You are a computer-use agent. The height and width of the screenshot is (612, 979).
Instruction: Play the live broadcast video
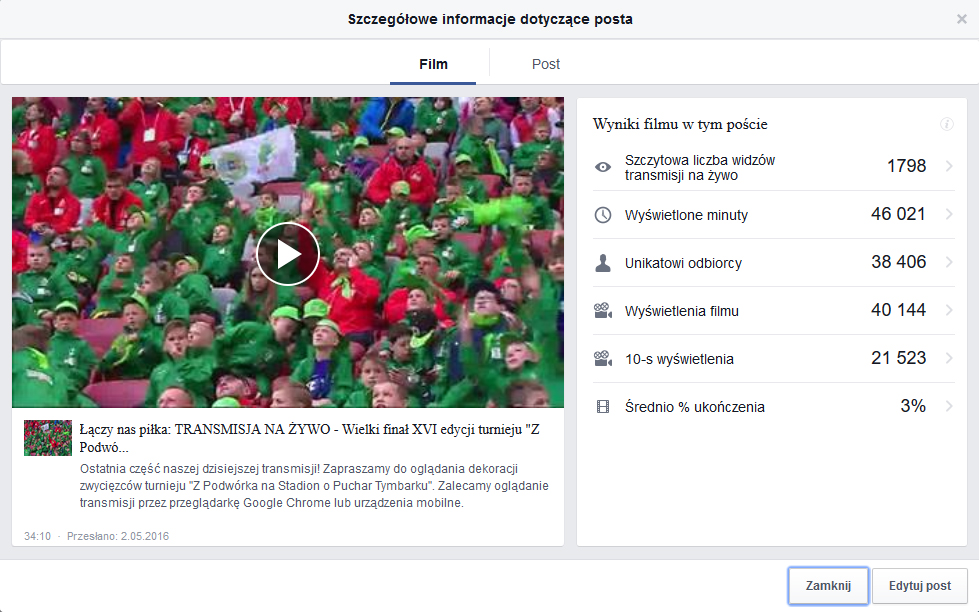pyautogui.click(x=288, y=254)
